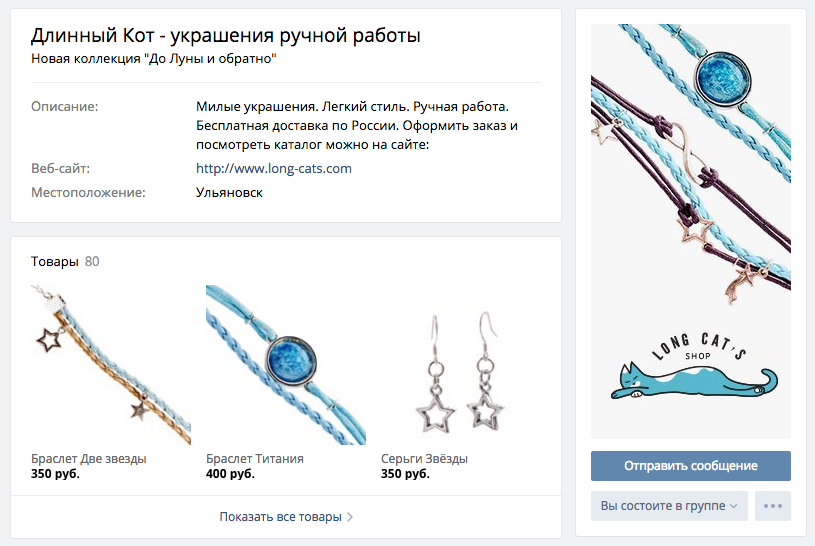
Task: Open the http://www.long-cats.com website link
Action: pyautogui.click(x=273, y=168)
